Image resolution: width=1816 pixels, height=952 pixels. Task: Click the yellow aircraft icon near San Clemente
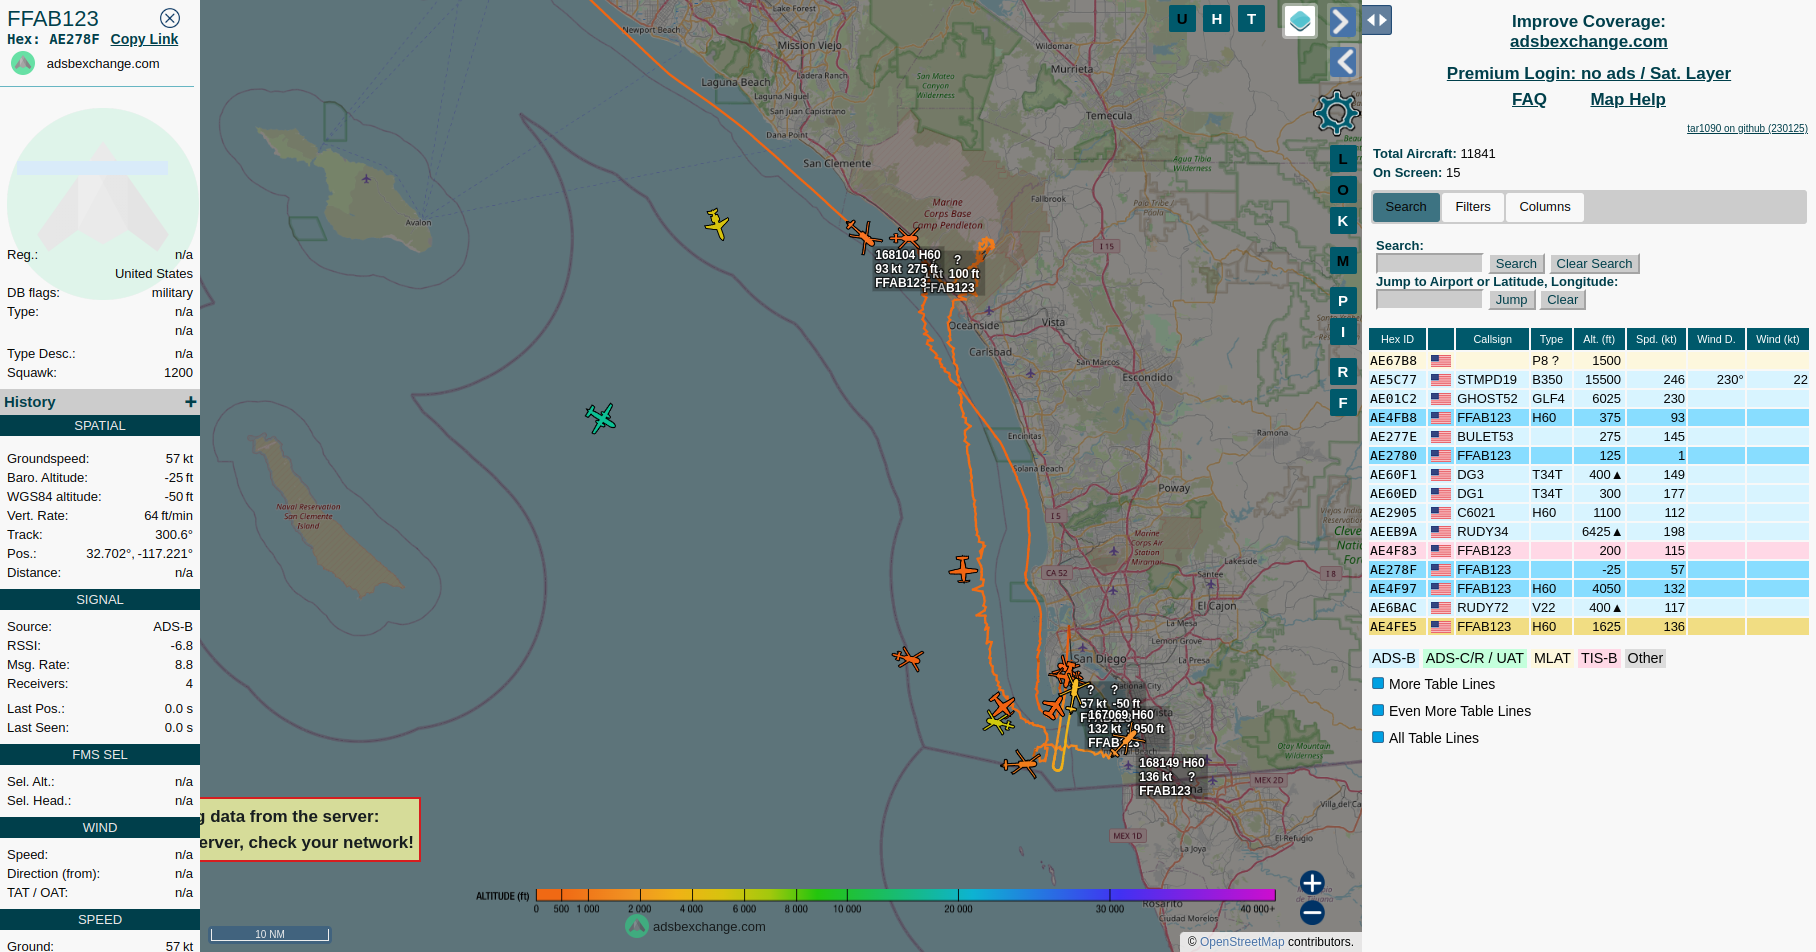pyautogui.click(x=716, y=223)
